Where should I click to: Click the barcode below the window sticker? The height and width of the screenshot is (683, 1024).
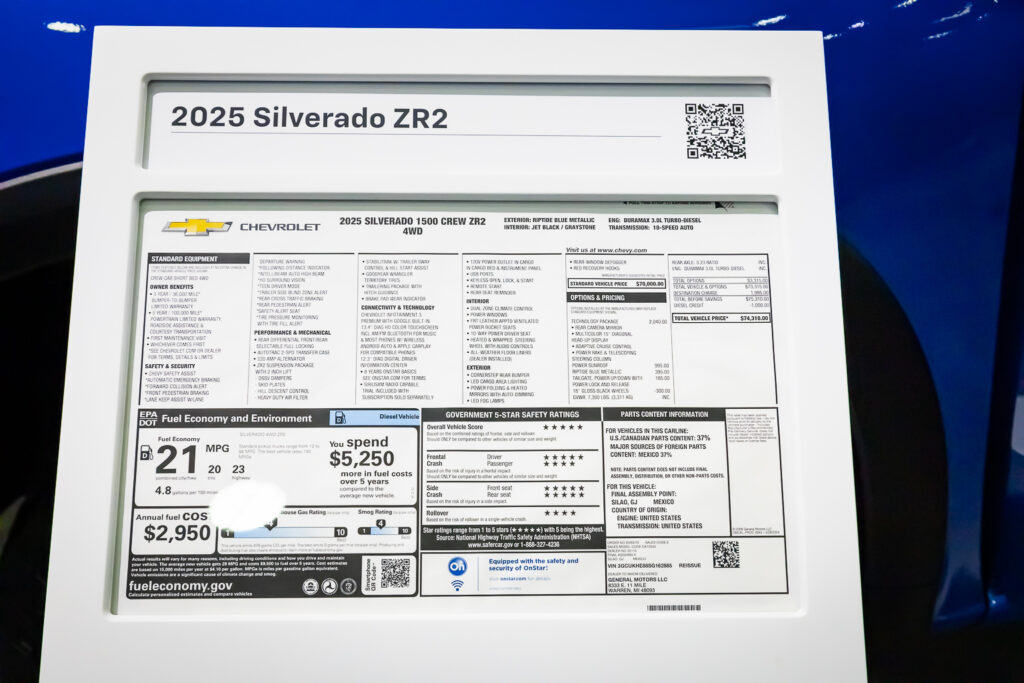673,607
